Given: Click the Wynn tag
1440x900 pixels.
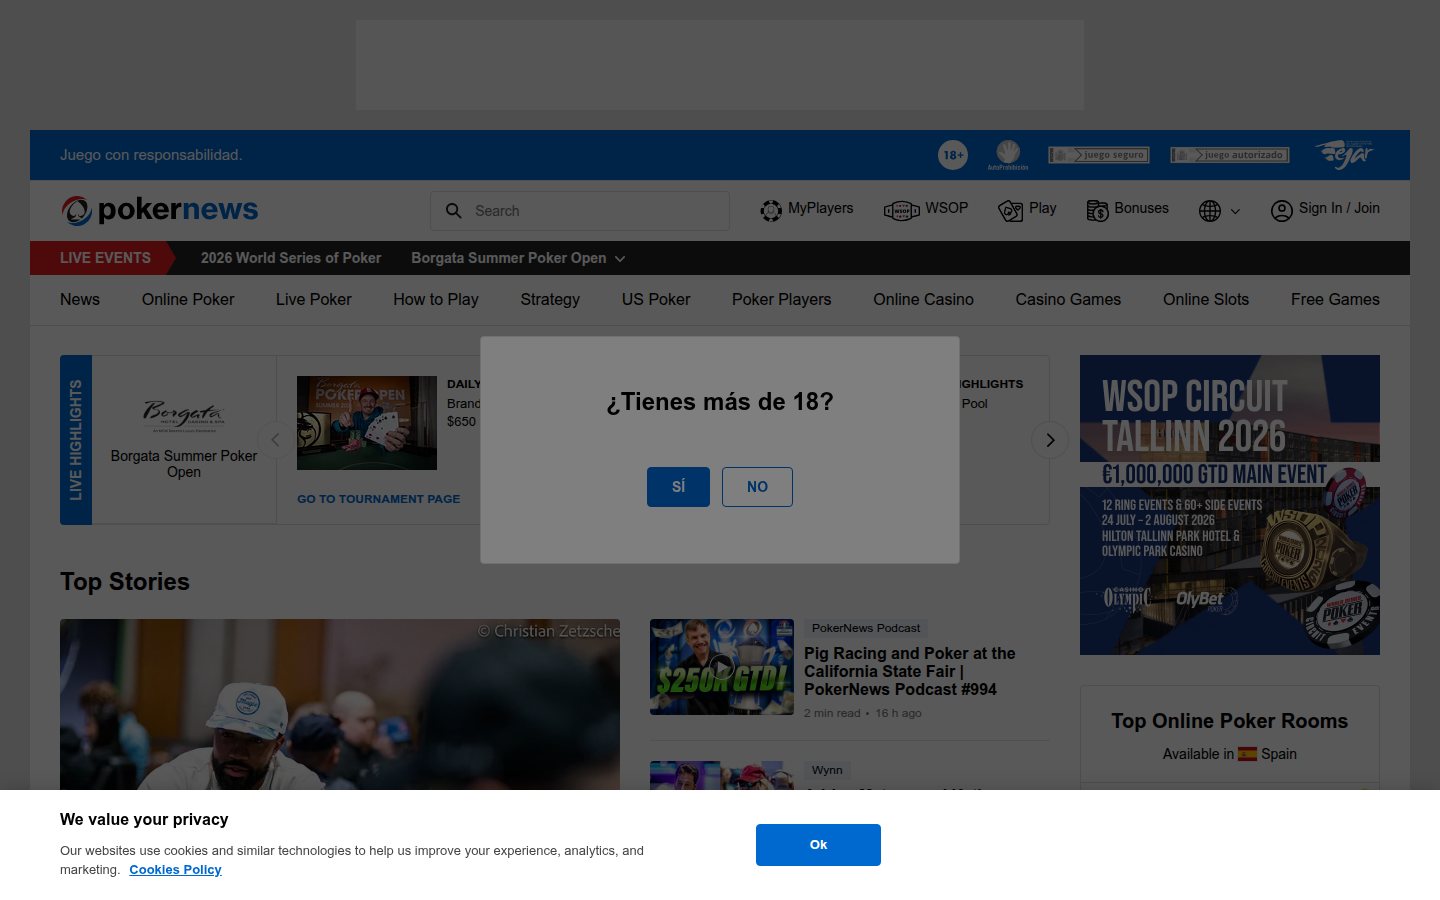Looking at the screenshot, I should pyautogui.click(x=827, y=770).
